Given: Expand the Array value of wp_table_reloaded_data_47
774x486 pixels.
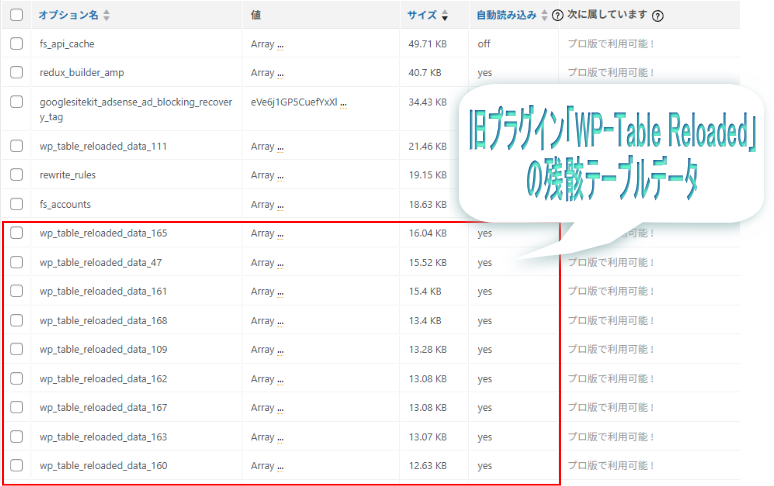Looking at the screenshot, I should (280, 263).
